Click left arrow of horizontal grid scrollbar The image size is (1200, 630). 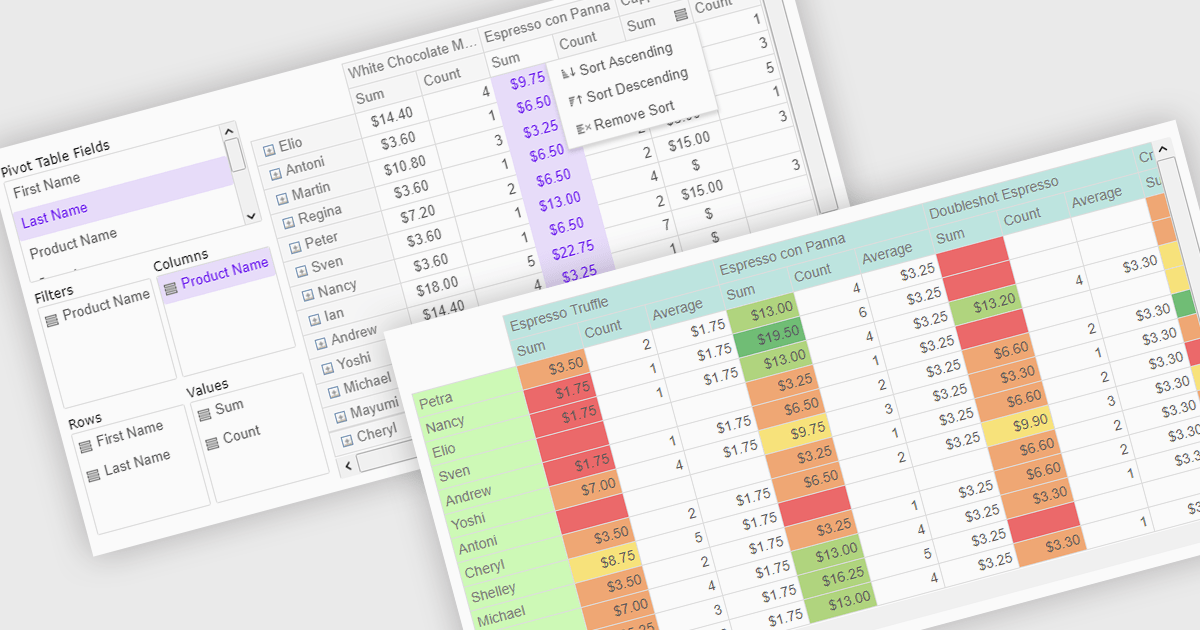[349, 465]
